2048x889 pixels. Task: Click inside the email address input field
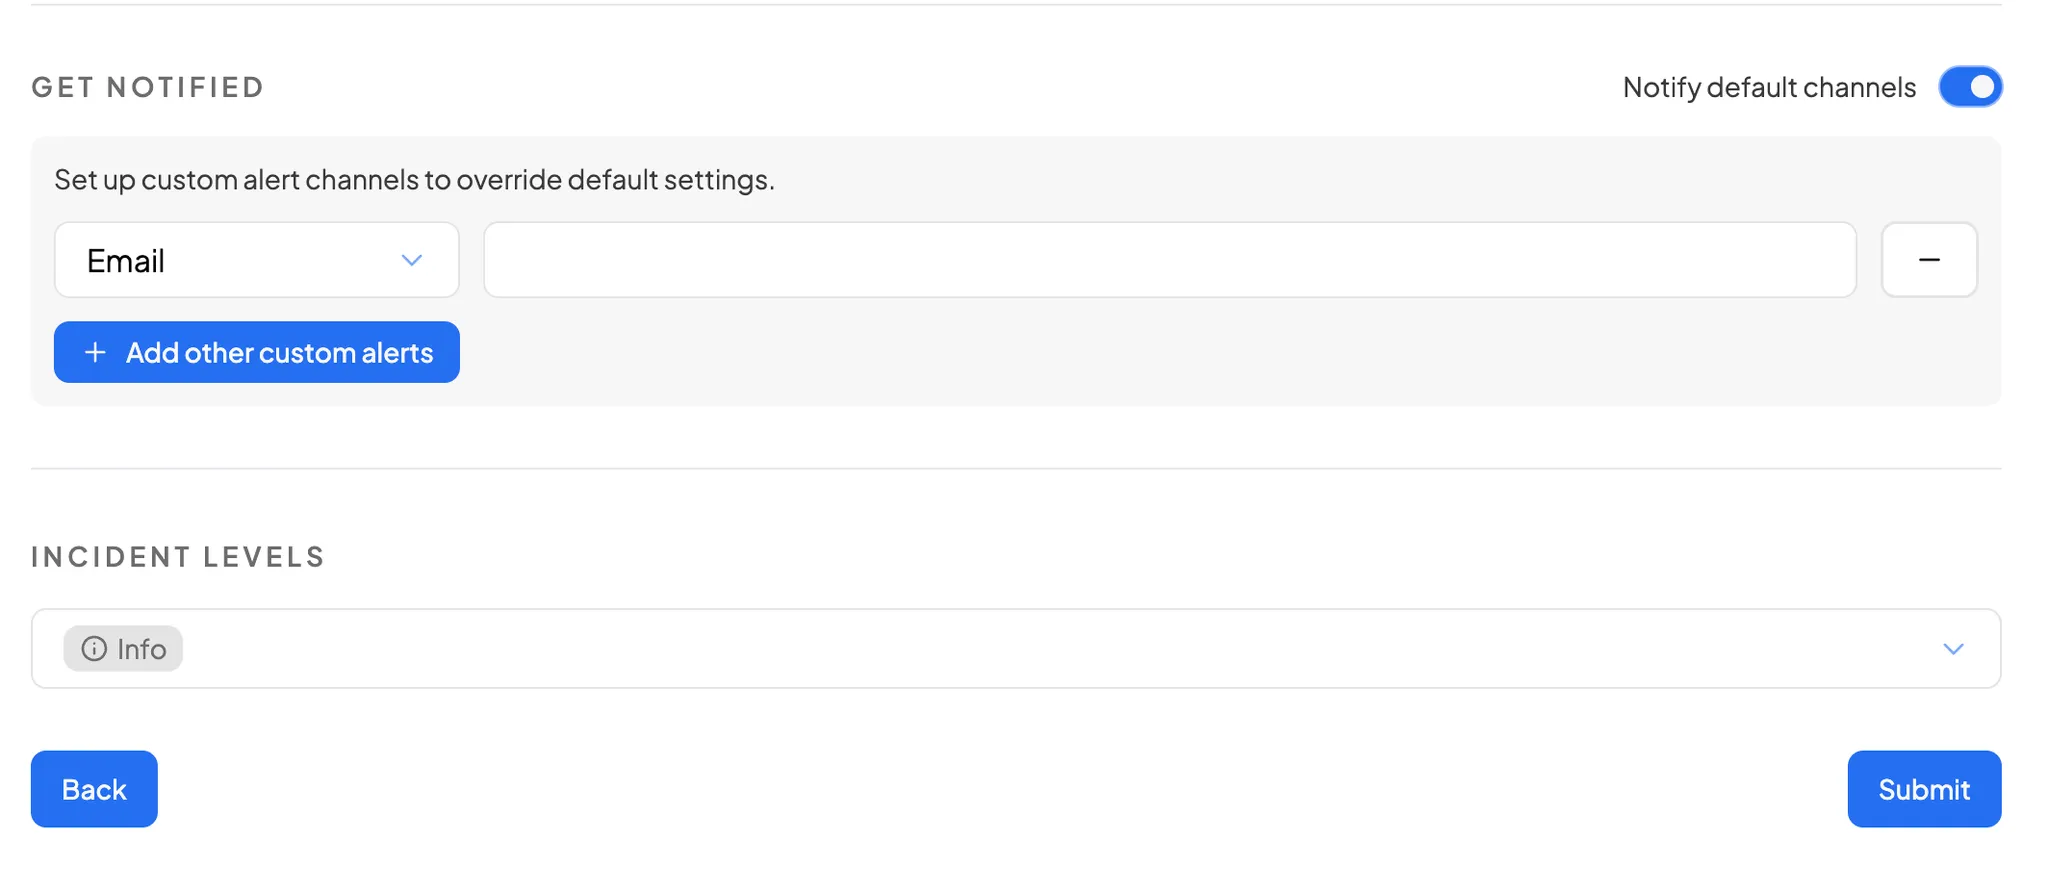click(x=1169, y=260)
